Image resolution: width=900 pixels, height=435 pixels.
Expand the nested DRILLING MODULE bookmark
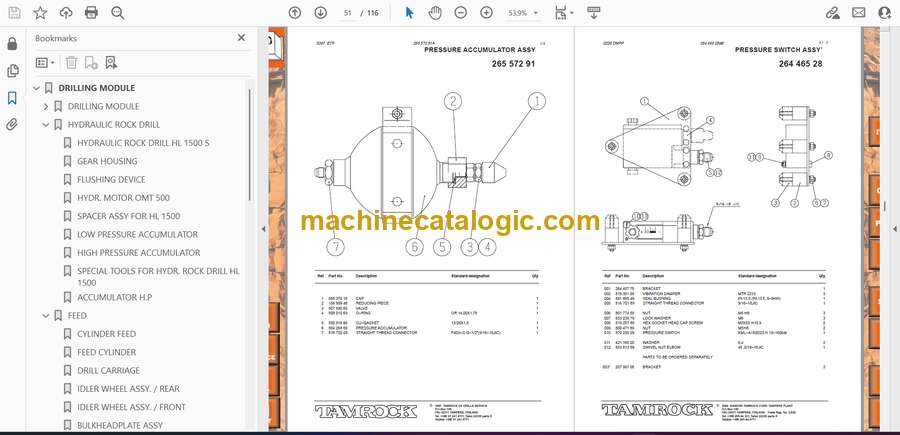coord(46,106)
